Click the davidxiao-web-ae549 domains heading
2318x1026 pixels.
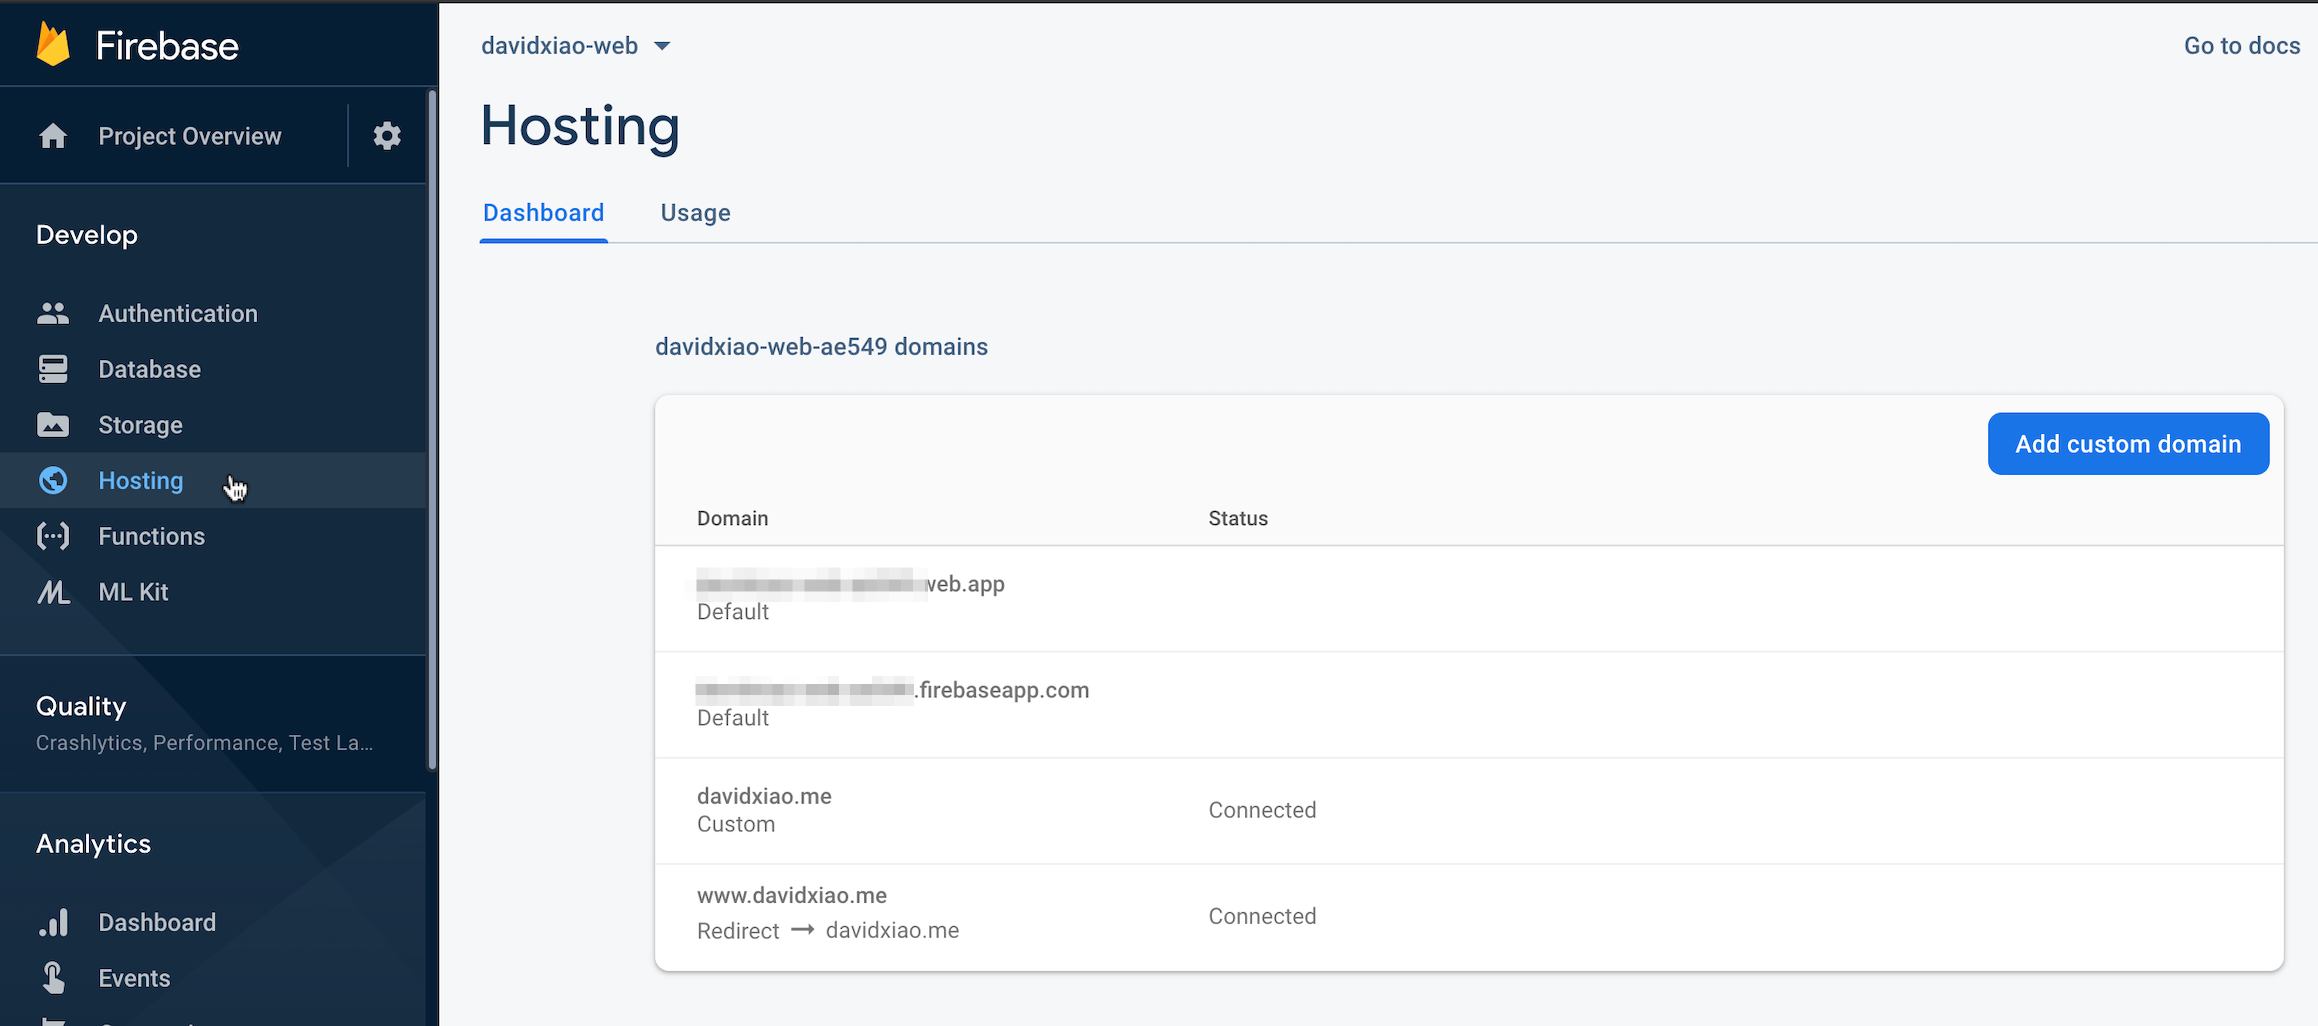pos(822,347)
